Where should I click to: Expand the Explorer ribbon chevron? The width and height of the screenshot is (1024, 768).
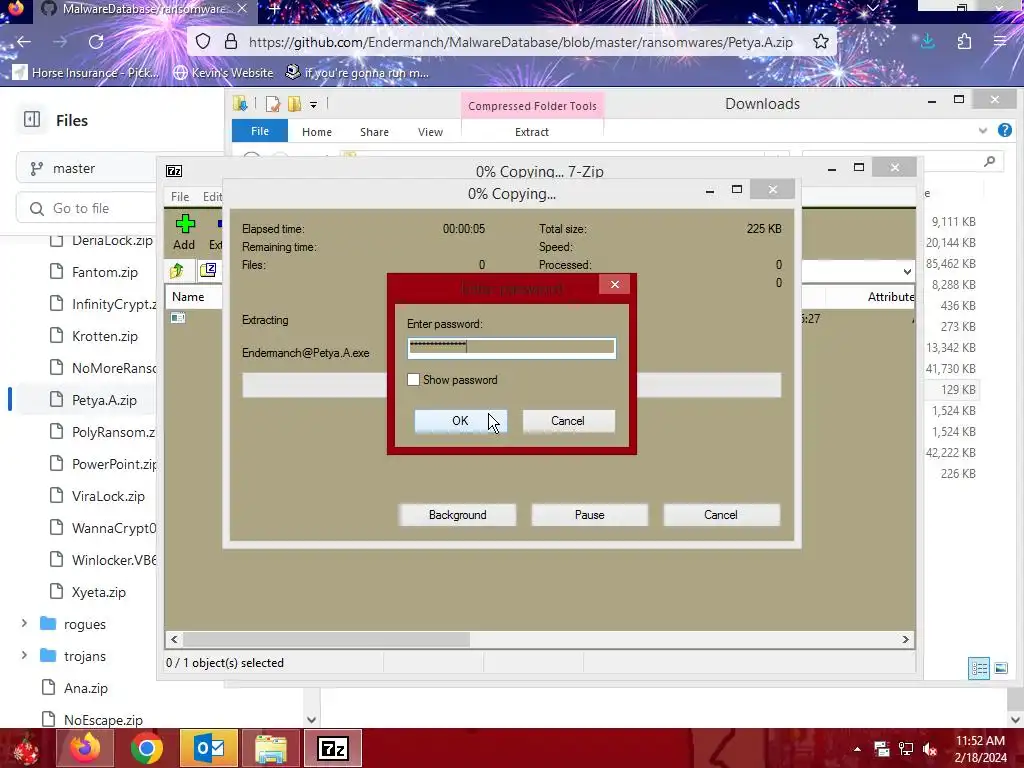pyautogui.click(x=982, y=131)
